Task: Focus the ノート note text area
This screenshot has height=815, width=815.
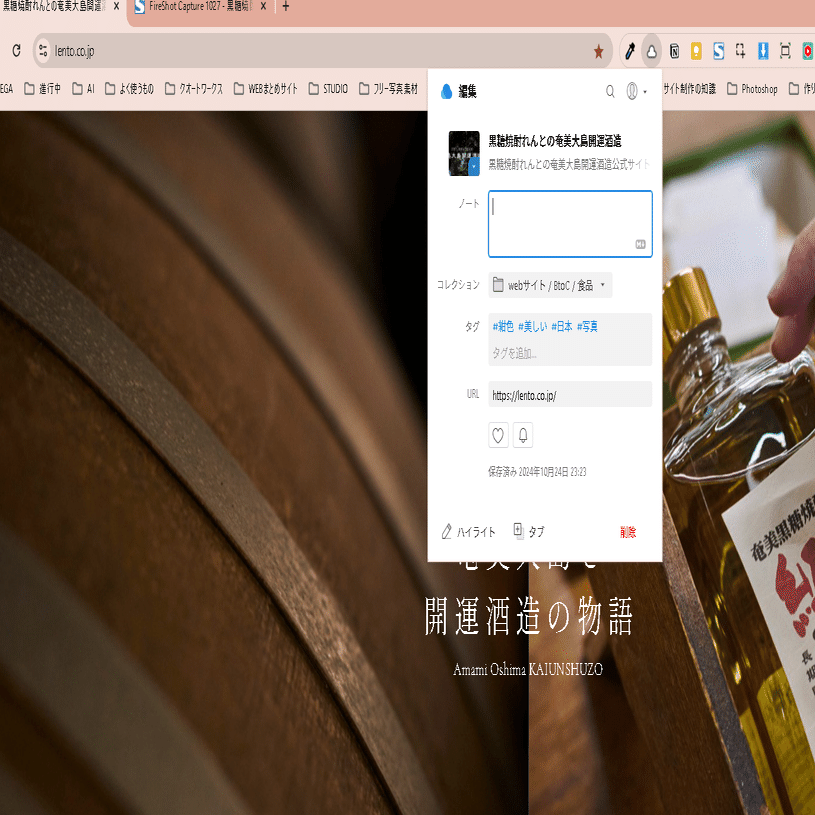Action: pyautogui.click(x=570, y=224)
